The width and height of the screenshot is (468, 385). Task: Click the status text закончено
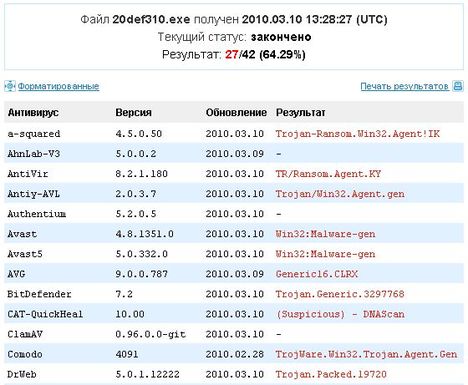point(281,37)
